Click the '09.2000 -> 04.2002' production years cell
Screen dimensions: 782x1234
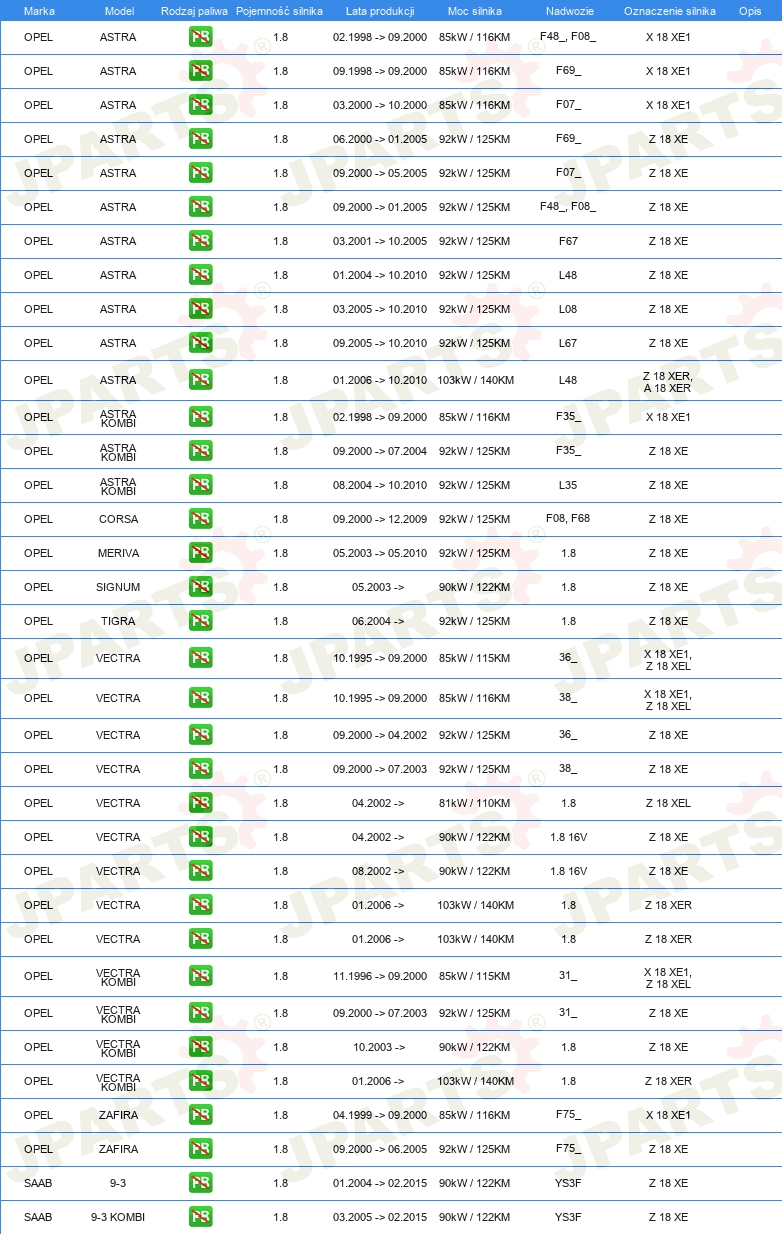click(x=380, y=735)
